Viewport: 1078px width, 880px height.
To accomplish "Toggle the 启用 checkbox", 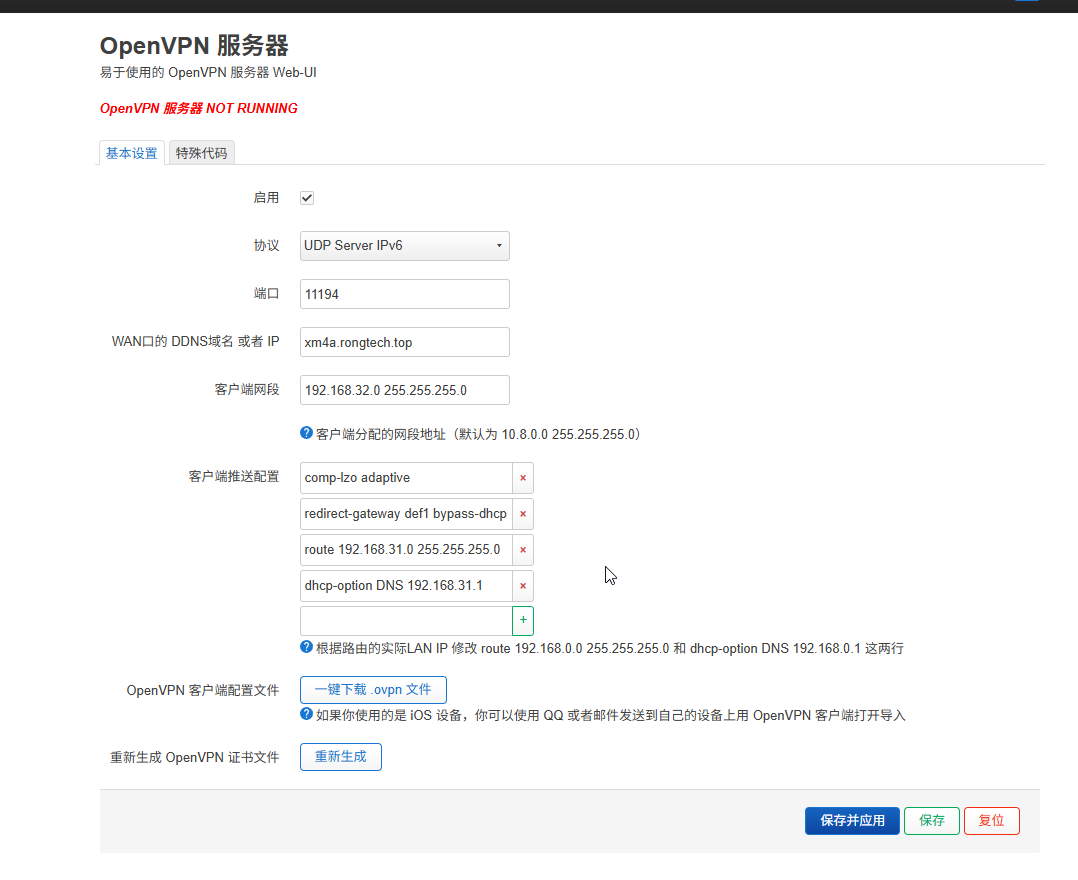I will pyautogui.click(x=307, y=198).
